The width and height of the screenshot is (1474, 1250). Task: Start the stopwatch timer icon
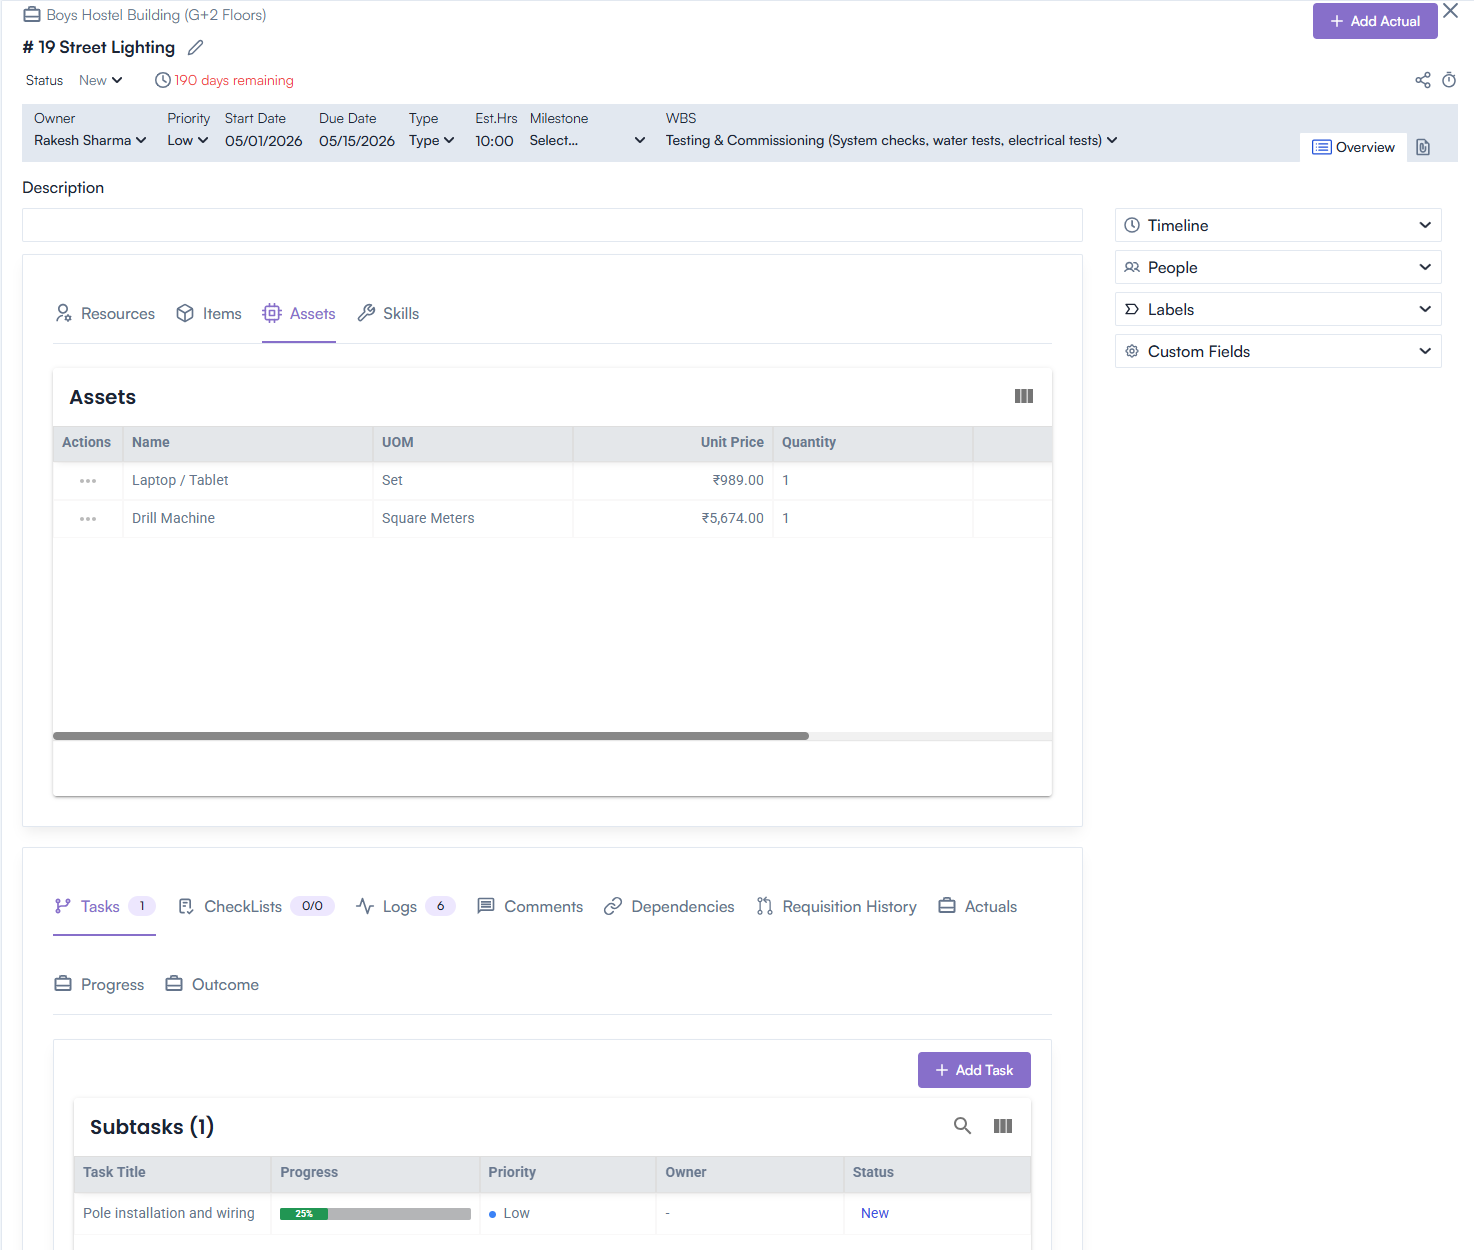click(x=1449, y=80)
